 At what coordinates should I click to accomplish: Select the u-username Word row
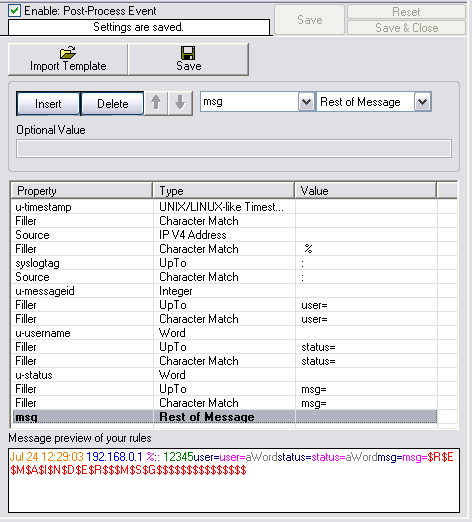[x=225, y=333]
